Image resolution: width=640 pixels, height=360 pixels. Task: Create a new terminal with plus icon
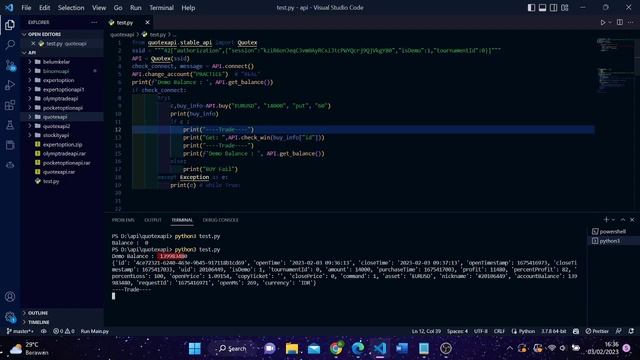pyautogui.click(x=606, y=220)
